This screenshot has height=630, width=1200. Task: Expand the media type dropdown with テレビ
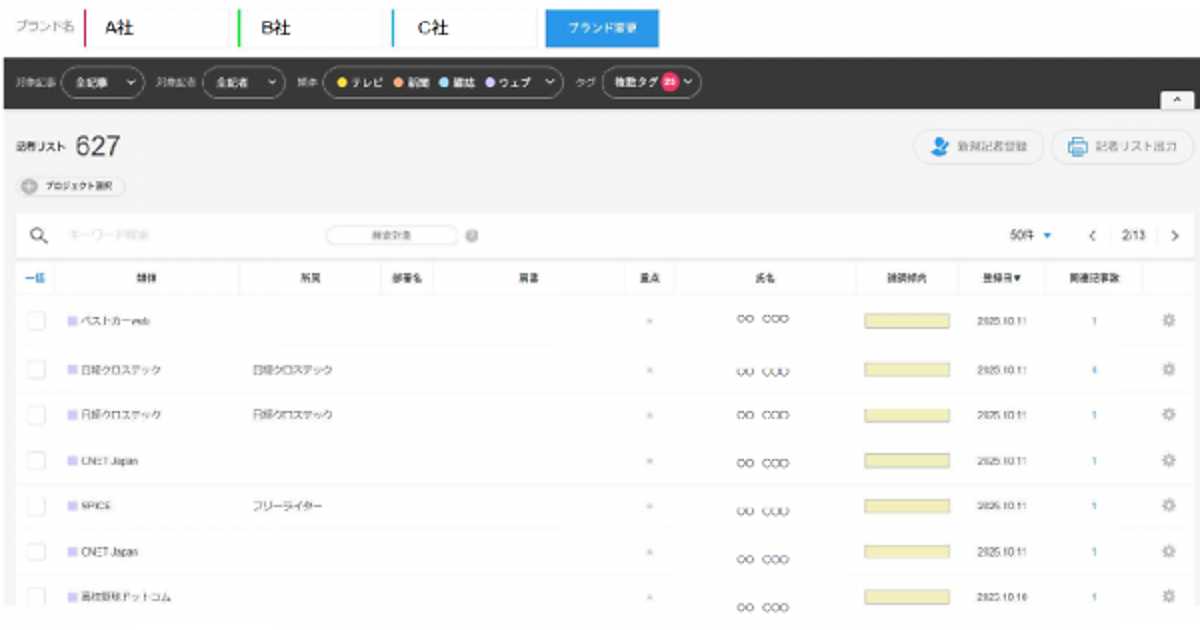pyautogui.click(x=444, y=83)
